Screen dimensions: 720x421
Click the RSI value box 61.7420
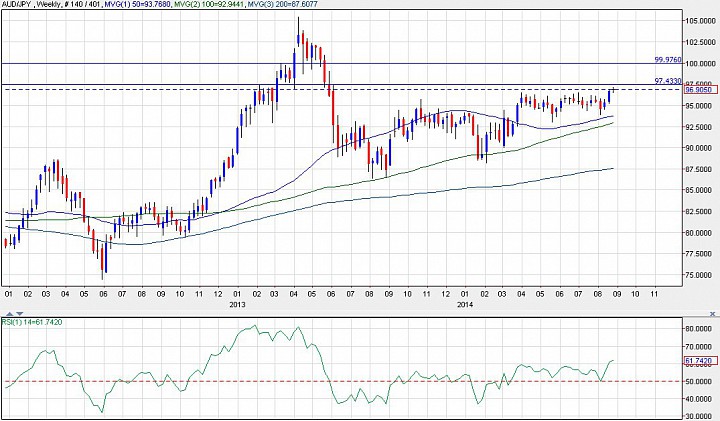tap(701, 361)
